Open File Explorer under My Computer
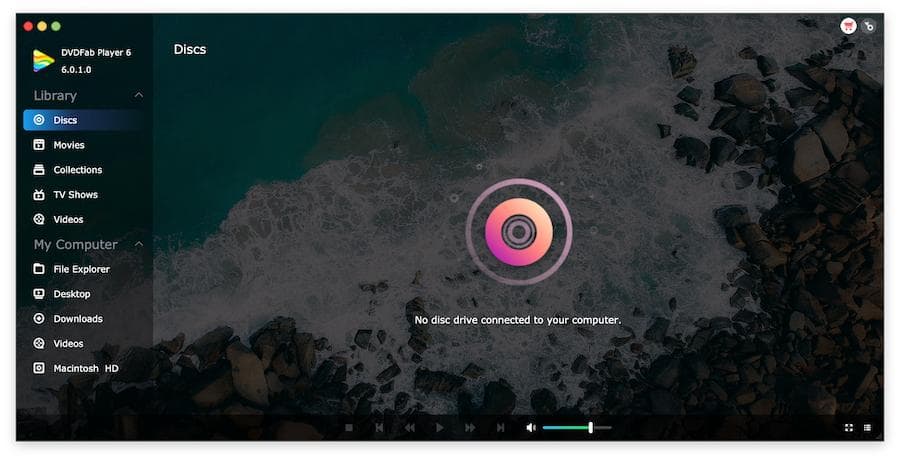This screenshot has width=900, height=460. pos(83,269)
